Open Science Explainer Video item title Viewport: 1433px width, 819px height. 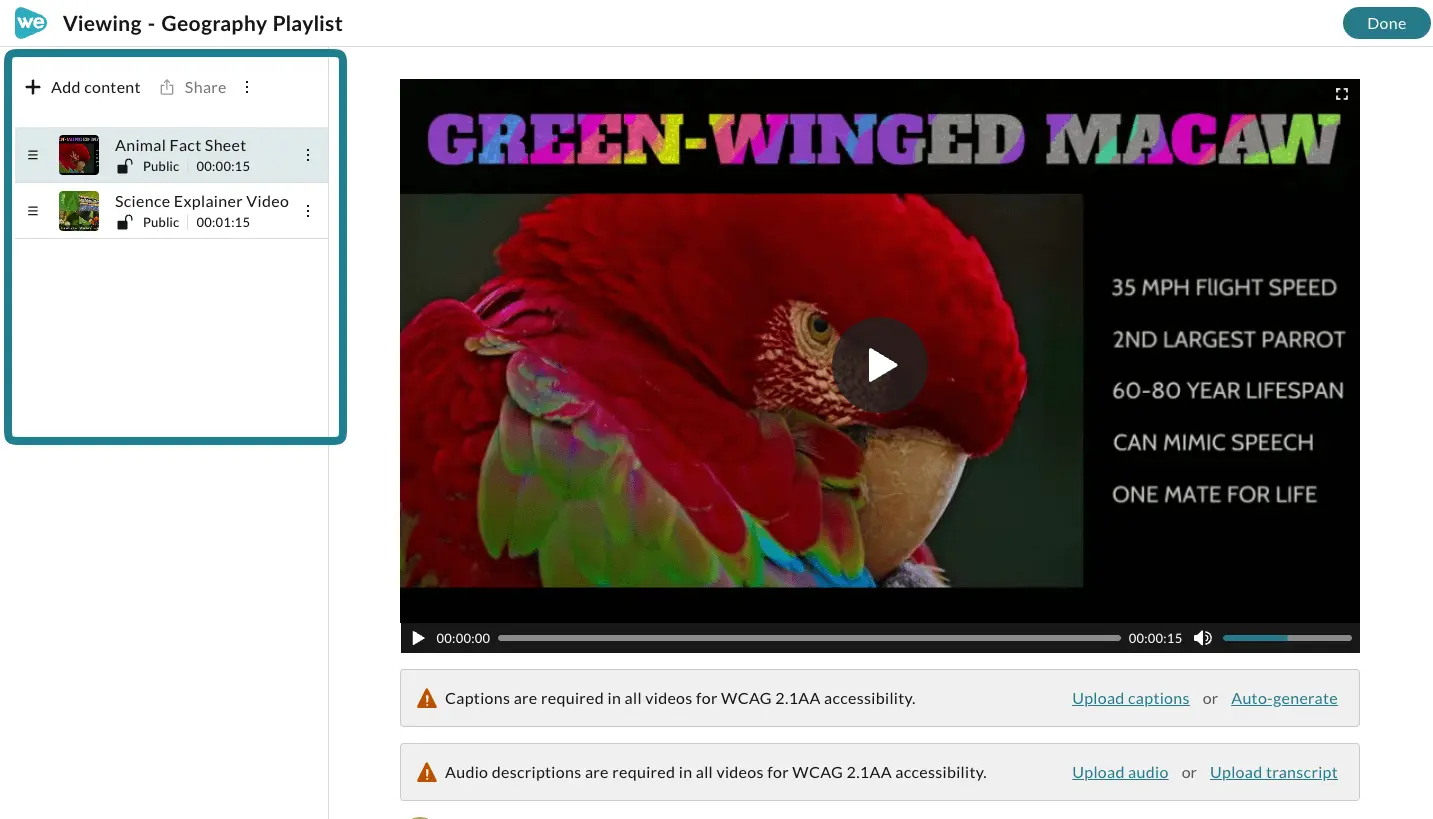pos(202,201)
